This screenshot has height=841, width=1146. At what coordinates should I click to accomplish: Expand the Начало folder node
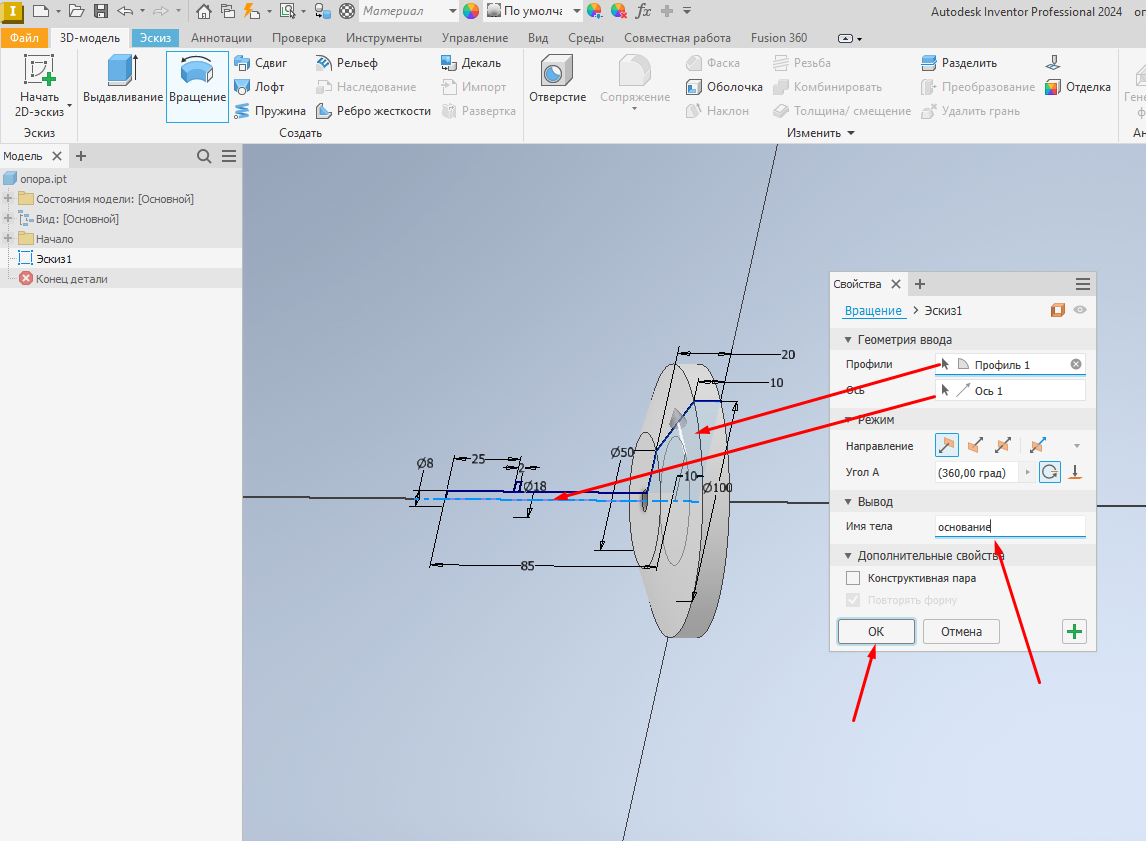[9, 238]
